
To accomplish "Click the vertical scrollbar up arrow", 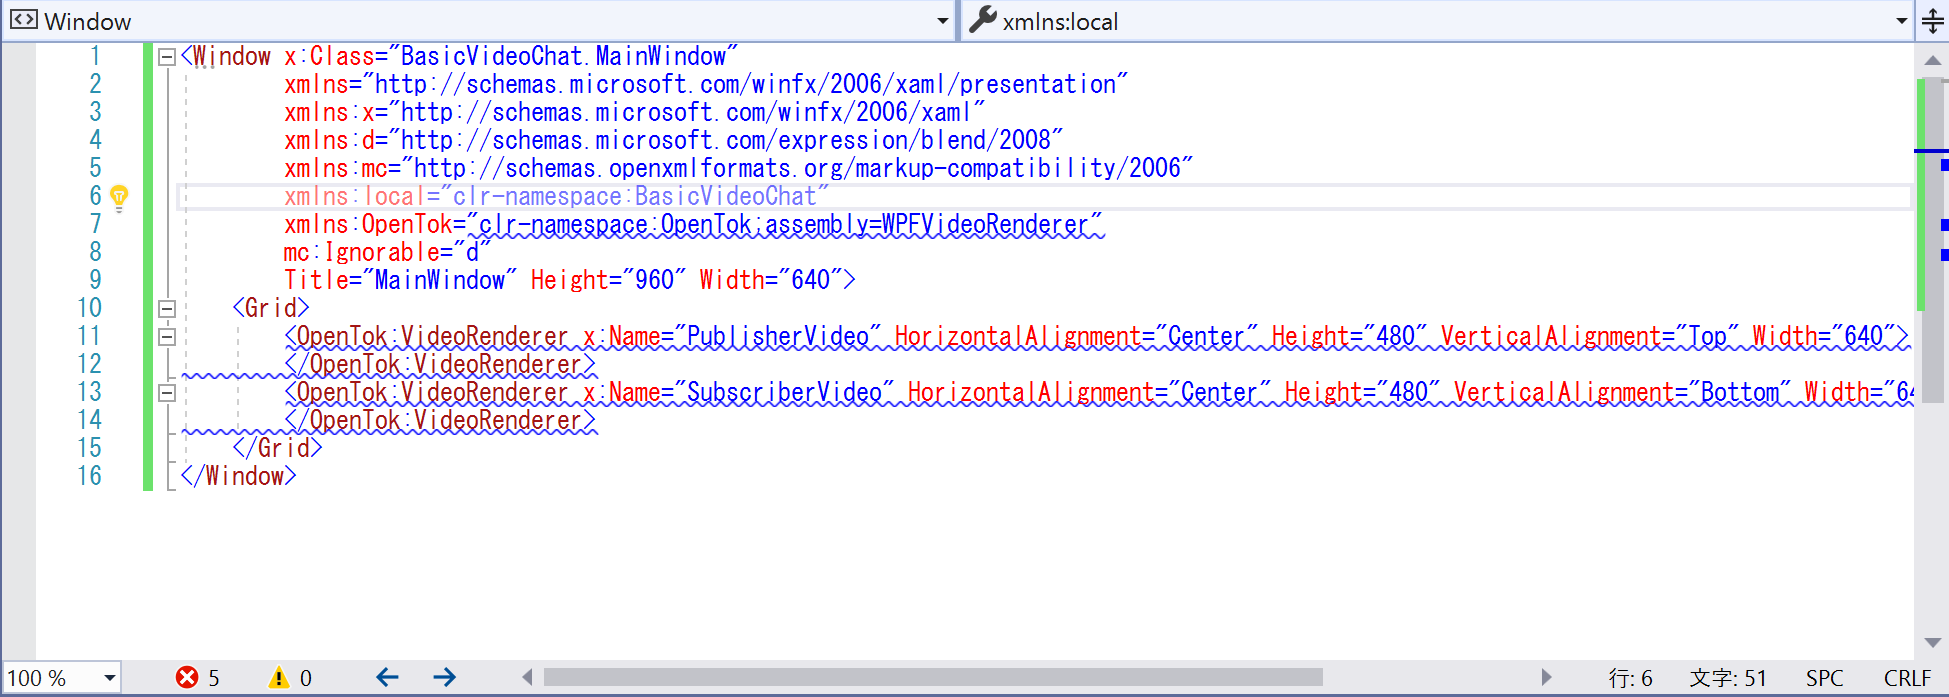I will click(x=1933, y=61).
